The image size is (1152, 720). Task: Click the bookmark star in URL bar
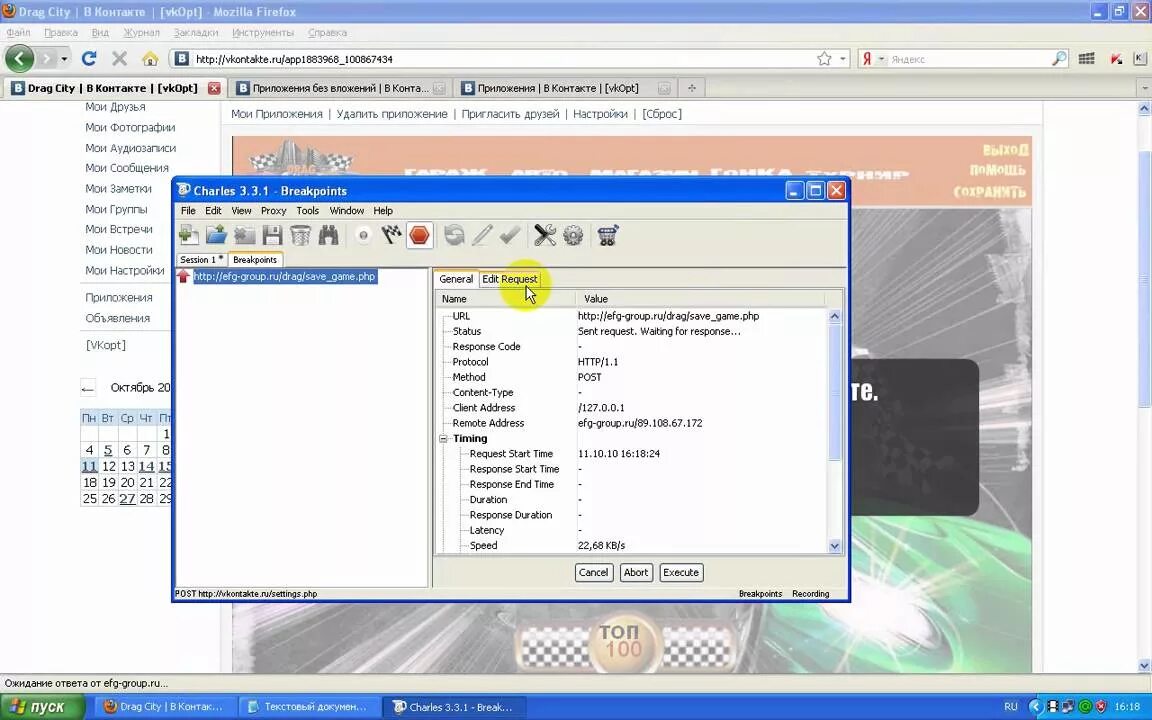tap(824, 59)
